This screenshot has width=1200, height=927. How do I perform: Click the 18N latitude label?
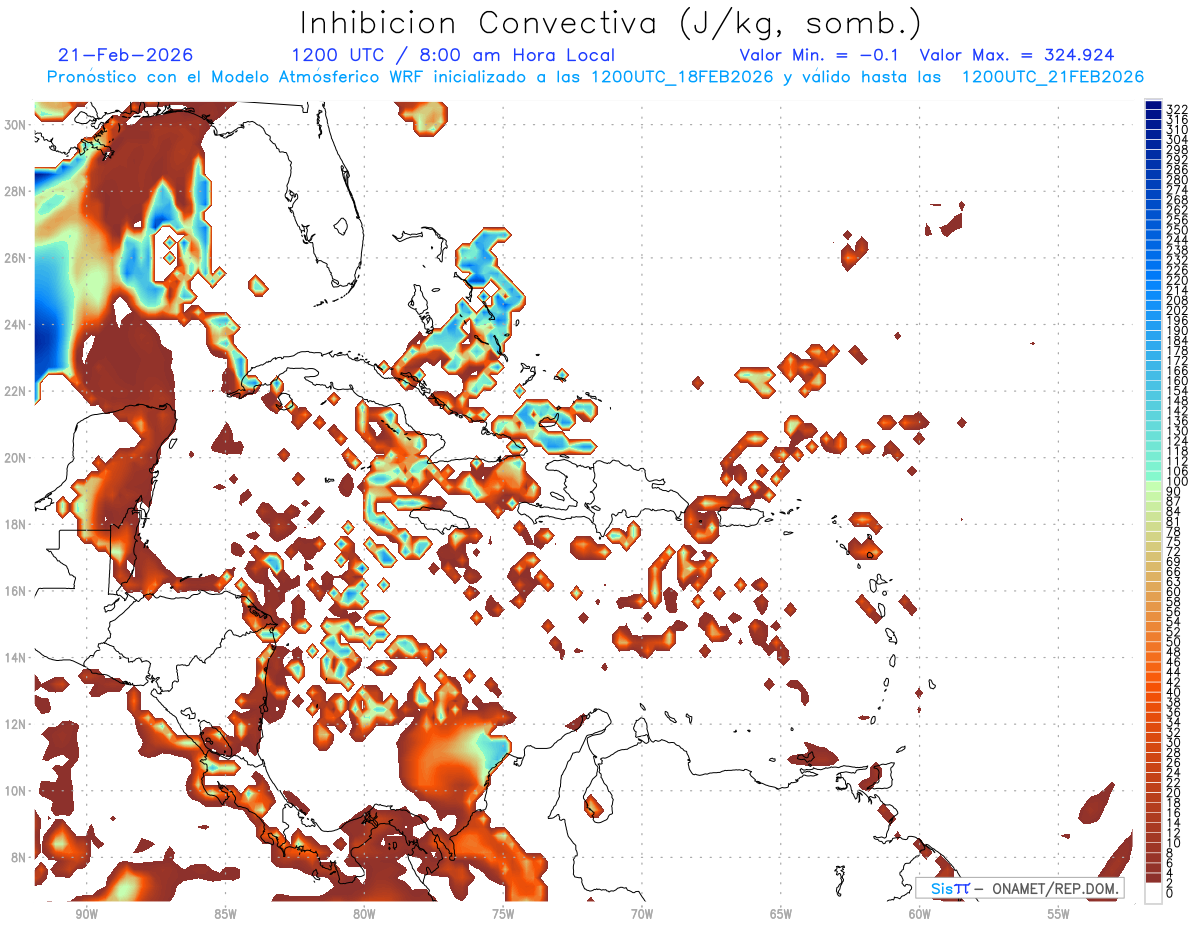click(x=14, y=524)
